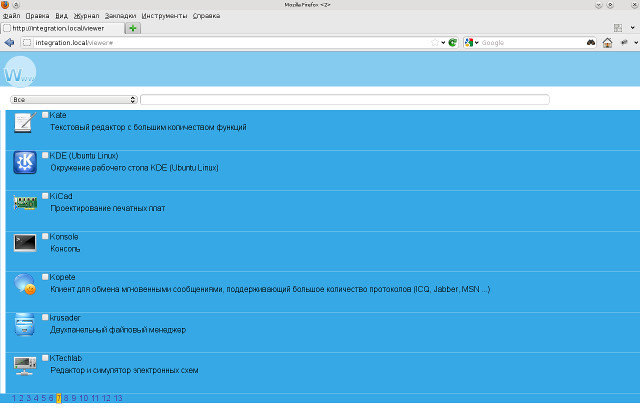Open the 'Все' category dropdown
The height and width of the screenshot is (411, 640).
tap(73, 100)
